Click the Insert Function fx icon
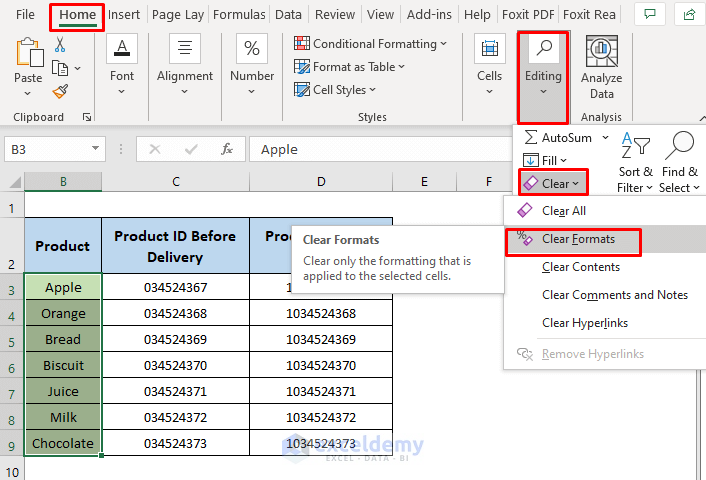This screenshot has height=480, width=706. (227, 149)
